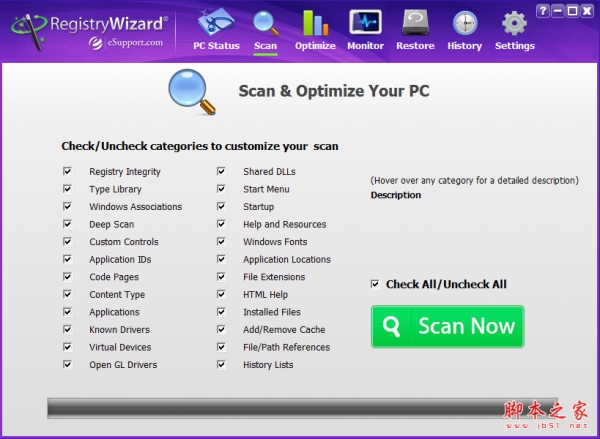Click the Add/Remove Cache label text

click(284, 330)
